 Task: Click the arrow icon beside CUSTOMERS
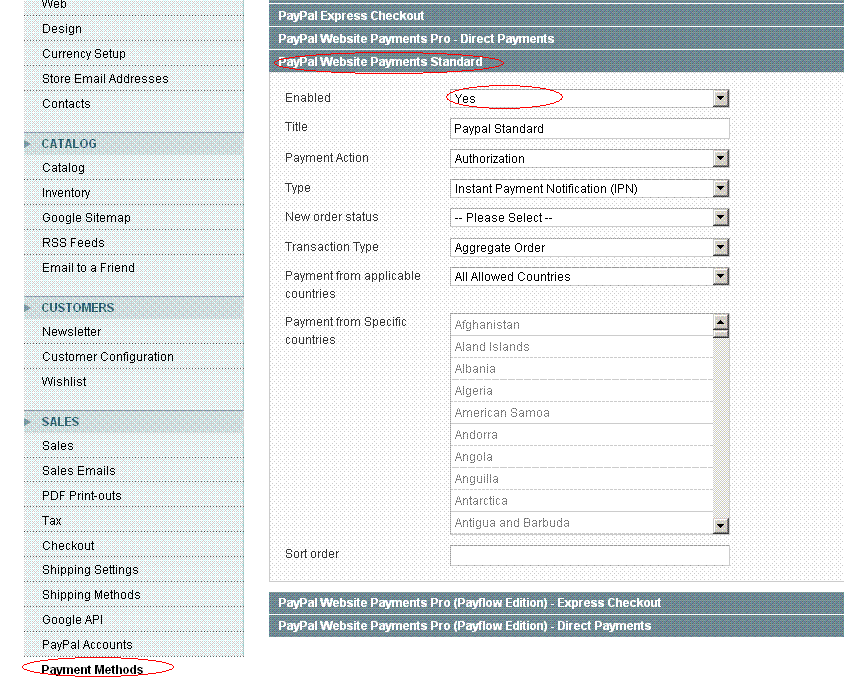pyautogui.click(x=27, y=308)
